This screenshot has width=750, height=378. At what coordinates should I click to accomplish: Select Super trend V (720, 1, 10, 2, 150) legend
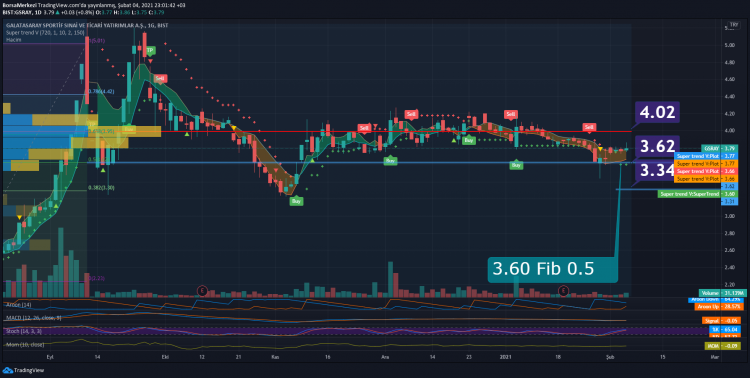point(45,33)
